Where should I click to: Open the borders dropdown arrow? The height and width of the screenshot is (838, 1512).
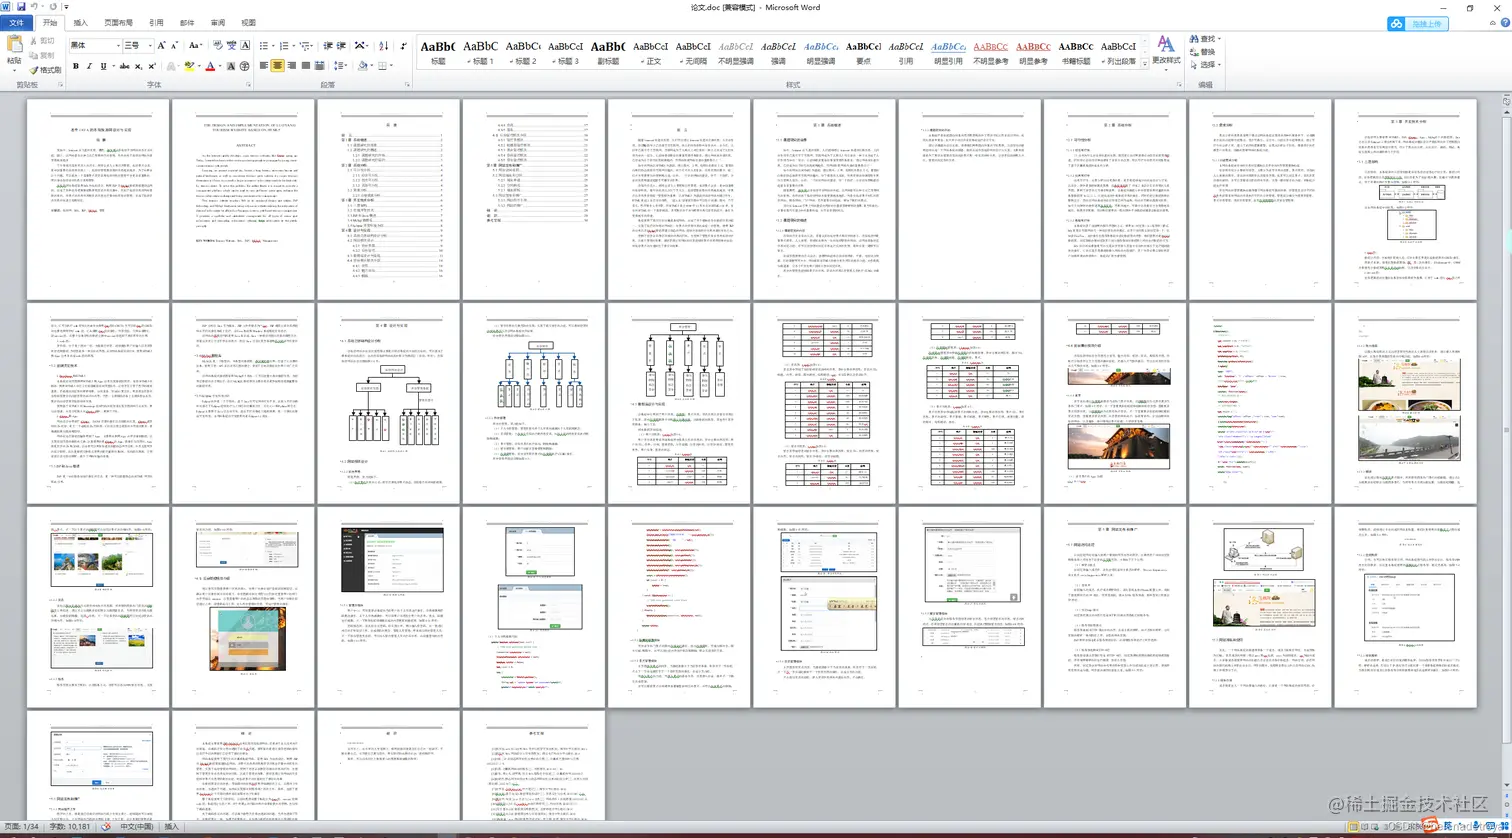pos(391,66)
